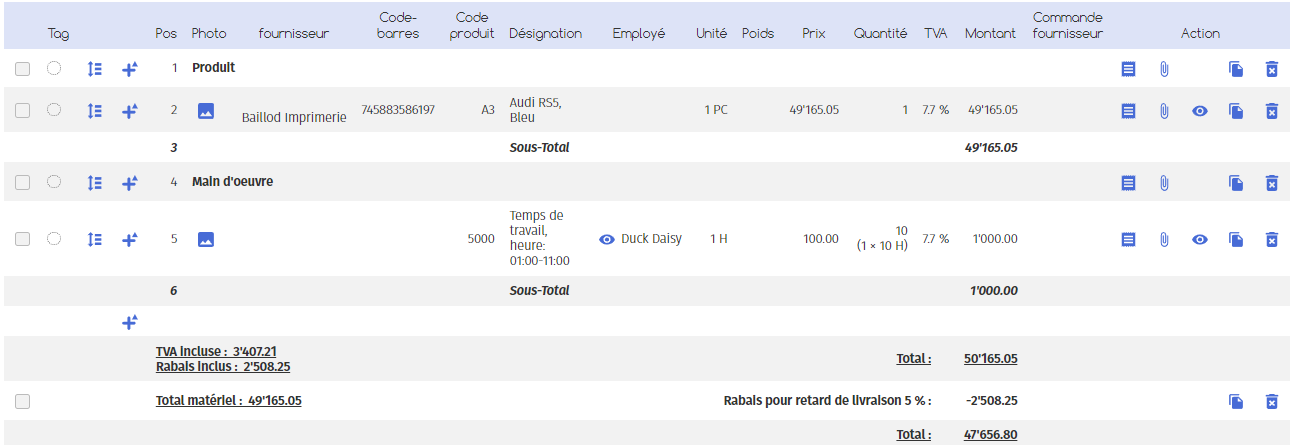This screenshot has width=1291, height=445.
Task: Reorder the Produit row with sort icon
Action: point(94,69)
